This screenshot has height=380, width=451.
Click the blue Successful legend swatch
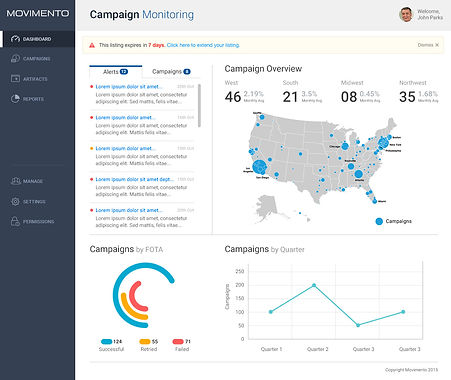point(106,342)
